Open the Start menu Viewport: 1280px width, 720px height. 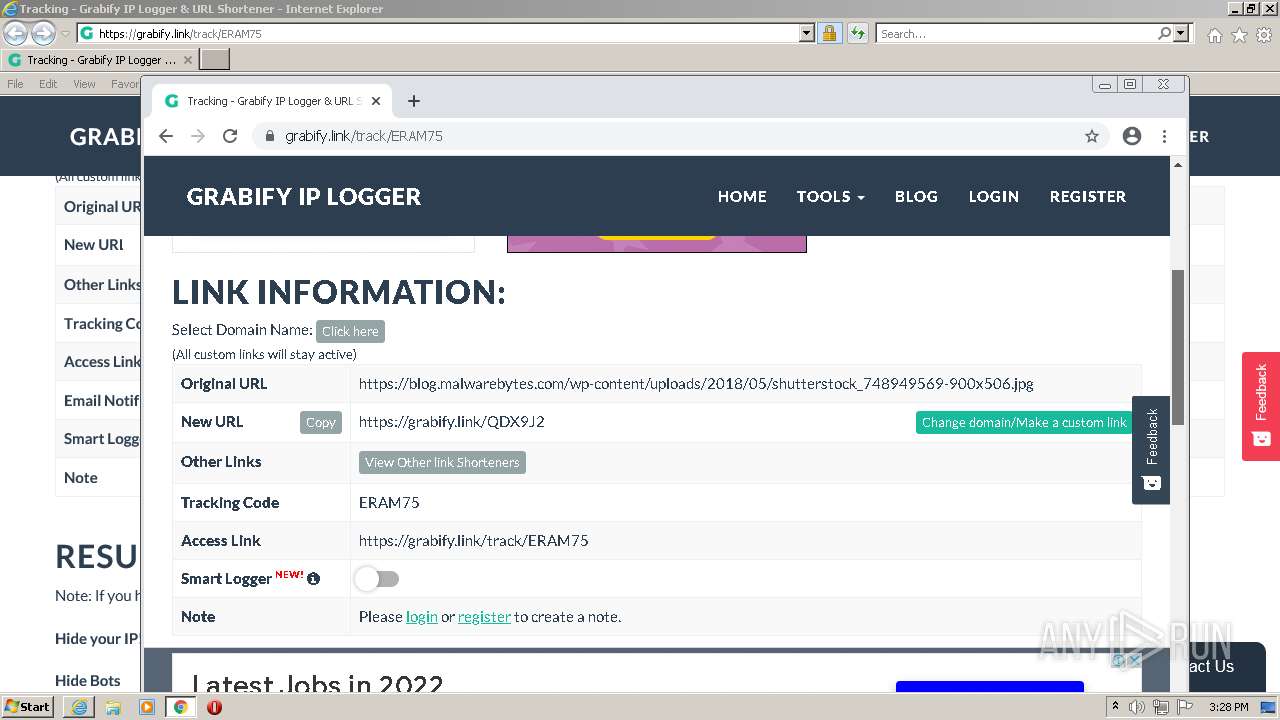(x=28, y=707)
